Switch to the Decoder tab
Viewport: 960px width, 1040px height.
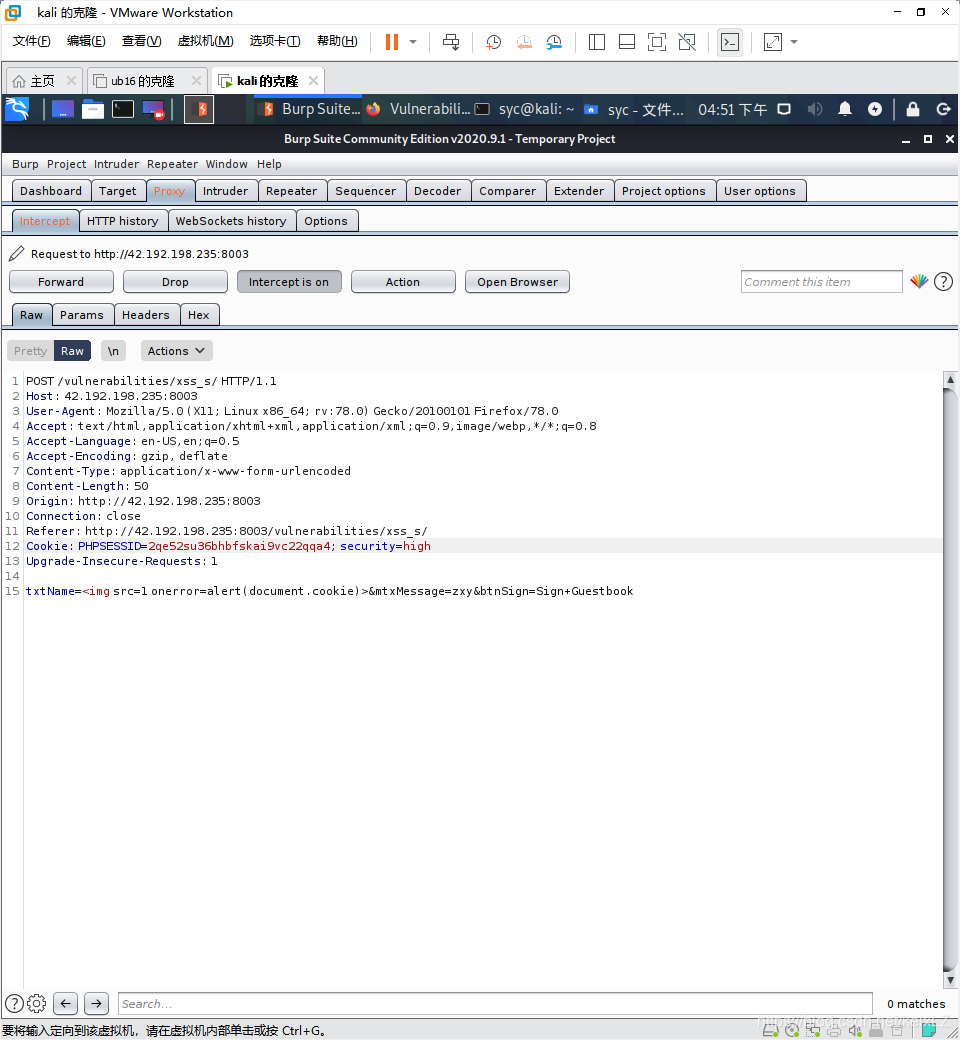(437, 191)
